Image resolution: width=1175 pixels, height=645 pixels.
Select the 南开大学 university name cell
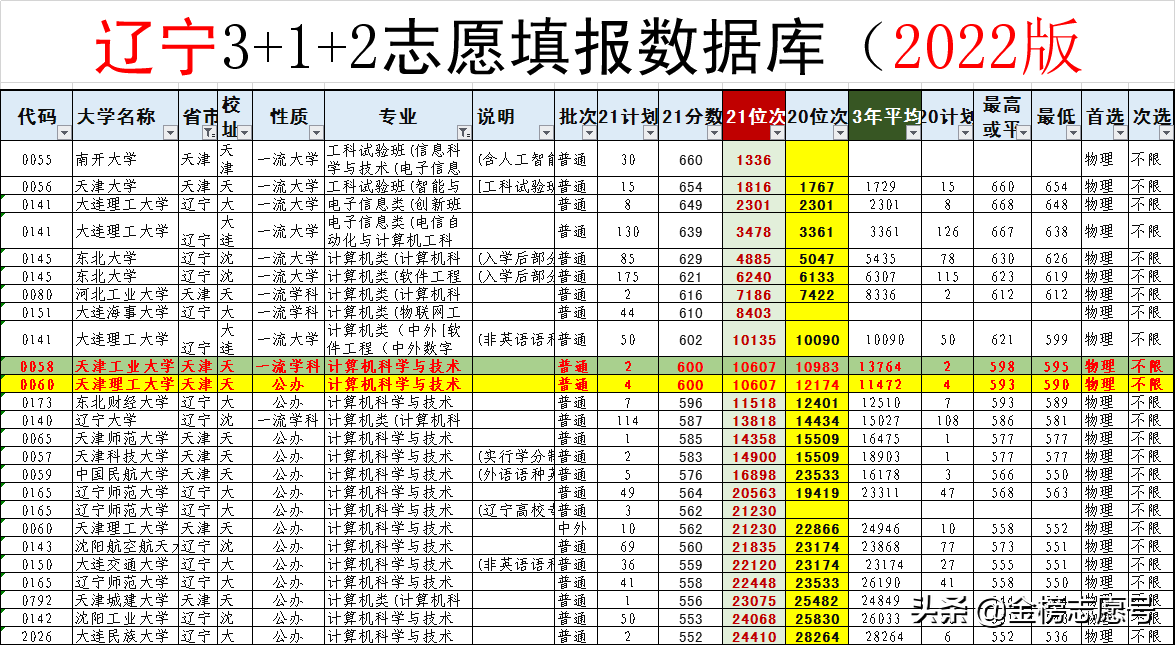pyautogui.click(x=108, y=157)
